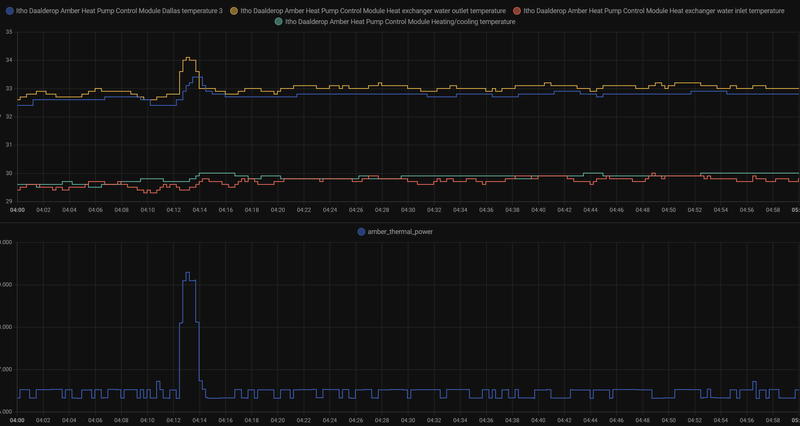Click the 04:12 tick on temperature chart

[x=173, y=210]
